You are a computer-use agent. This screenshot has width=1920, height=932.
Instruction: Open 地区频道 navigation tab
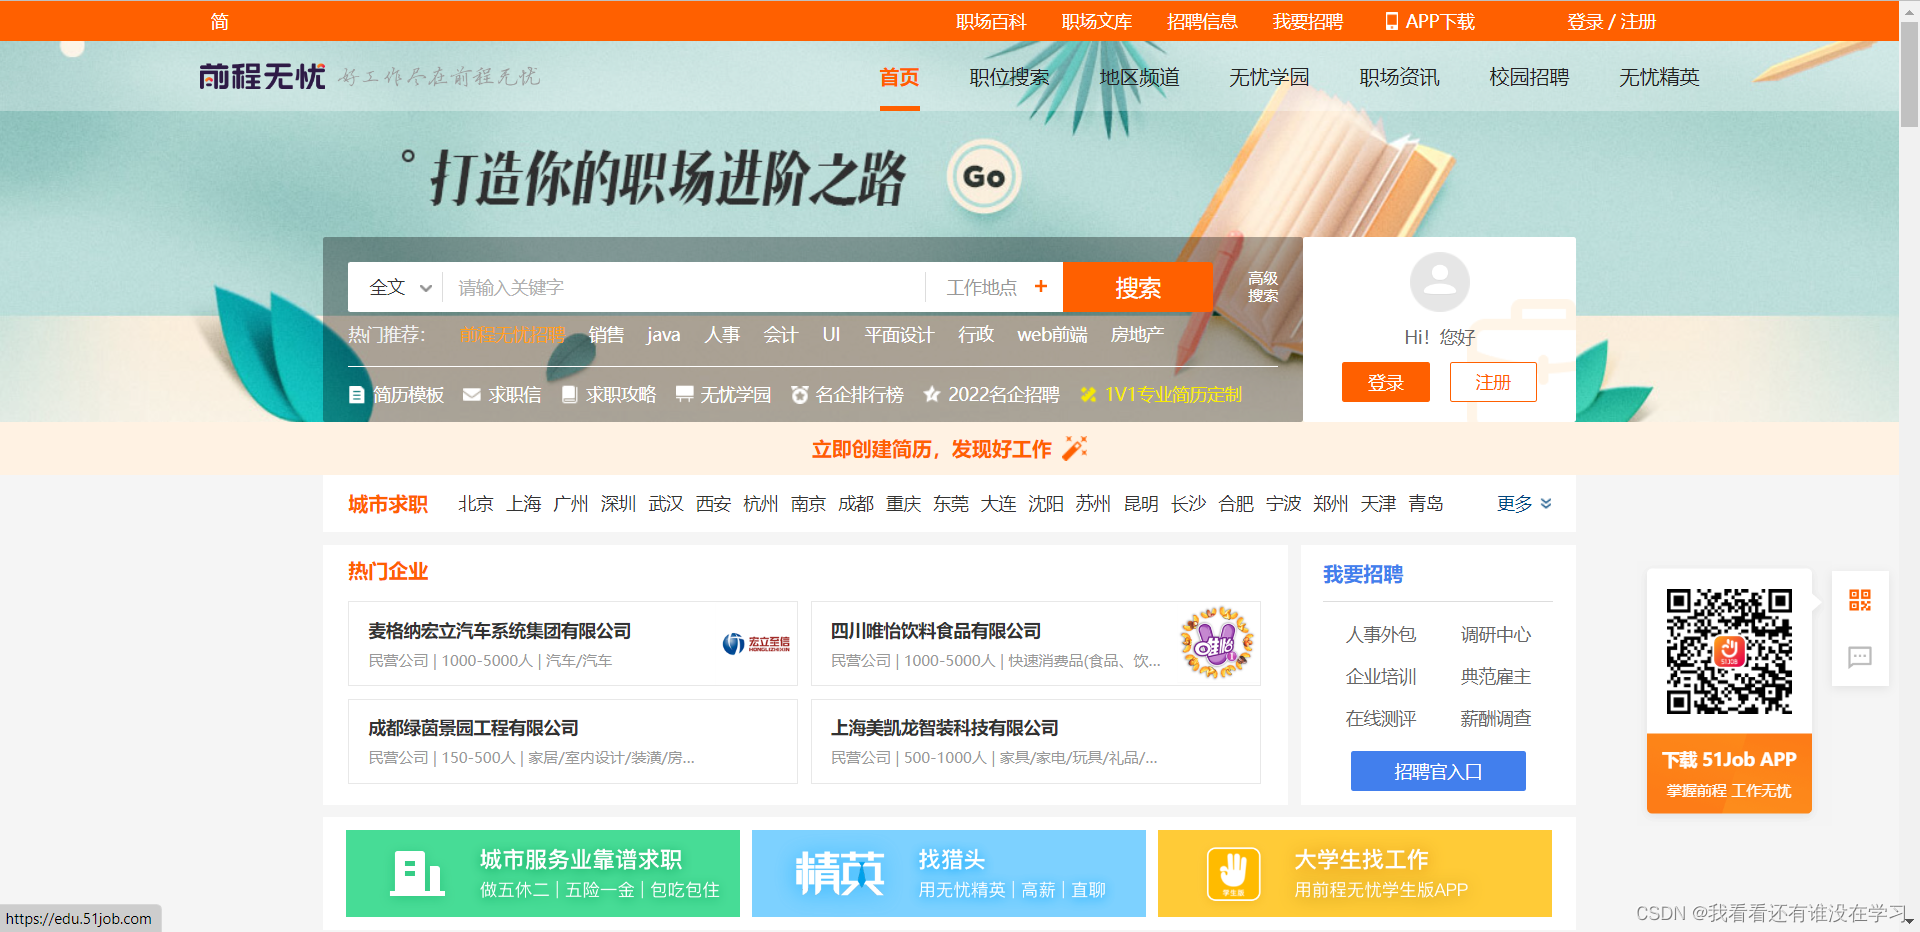pyautogui.click(x=1139, y=77)
